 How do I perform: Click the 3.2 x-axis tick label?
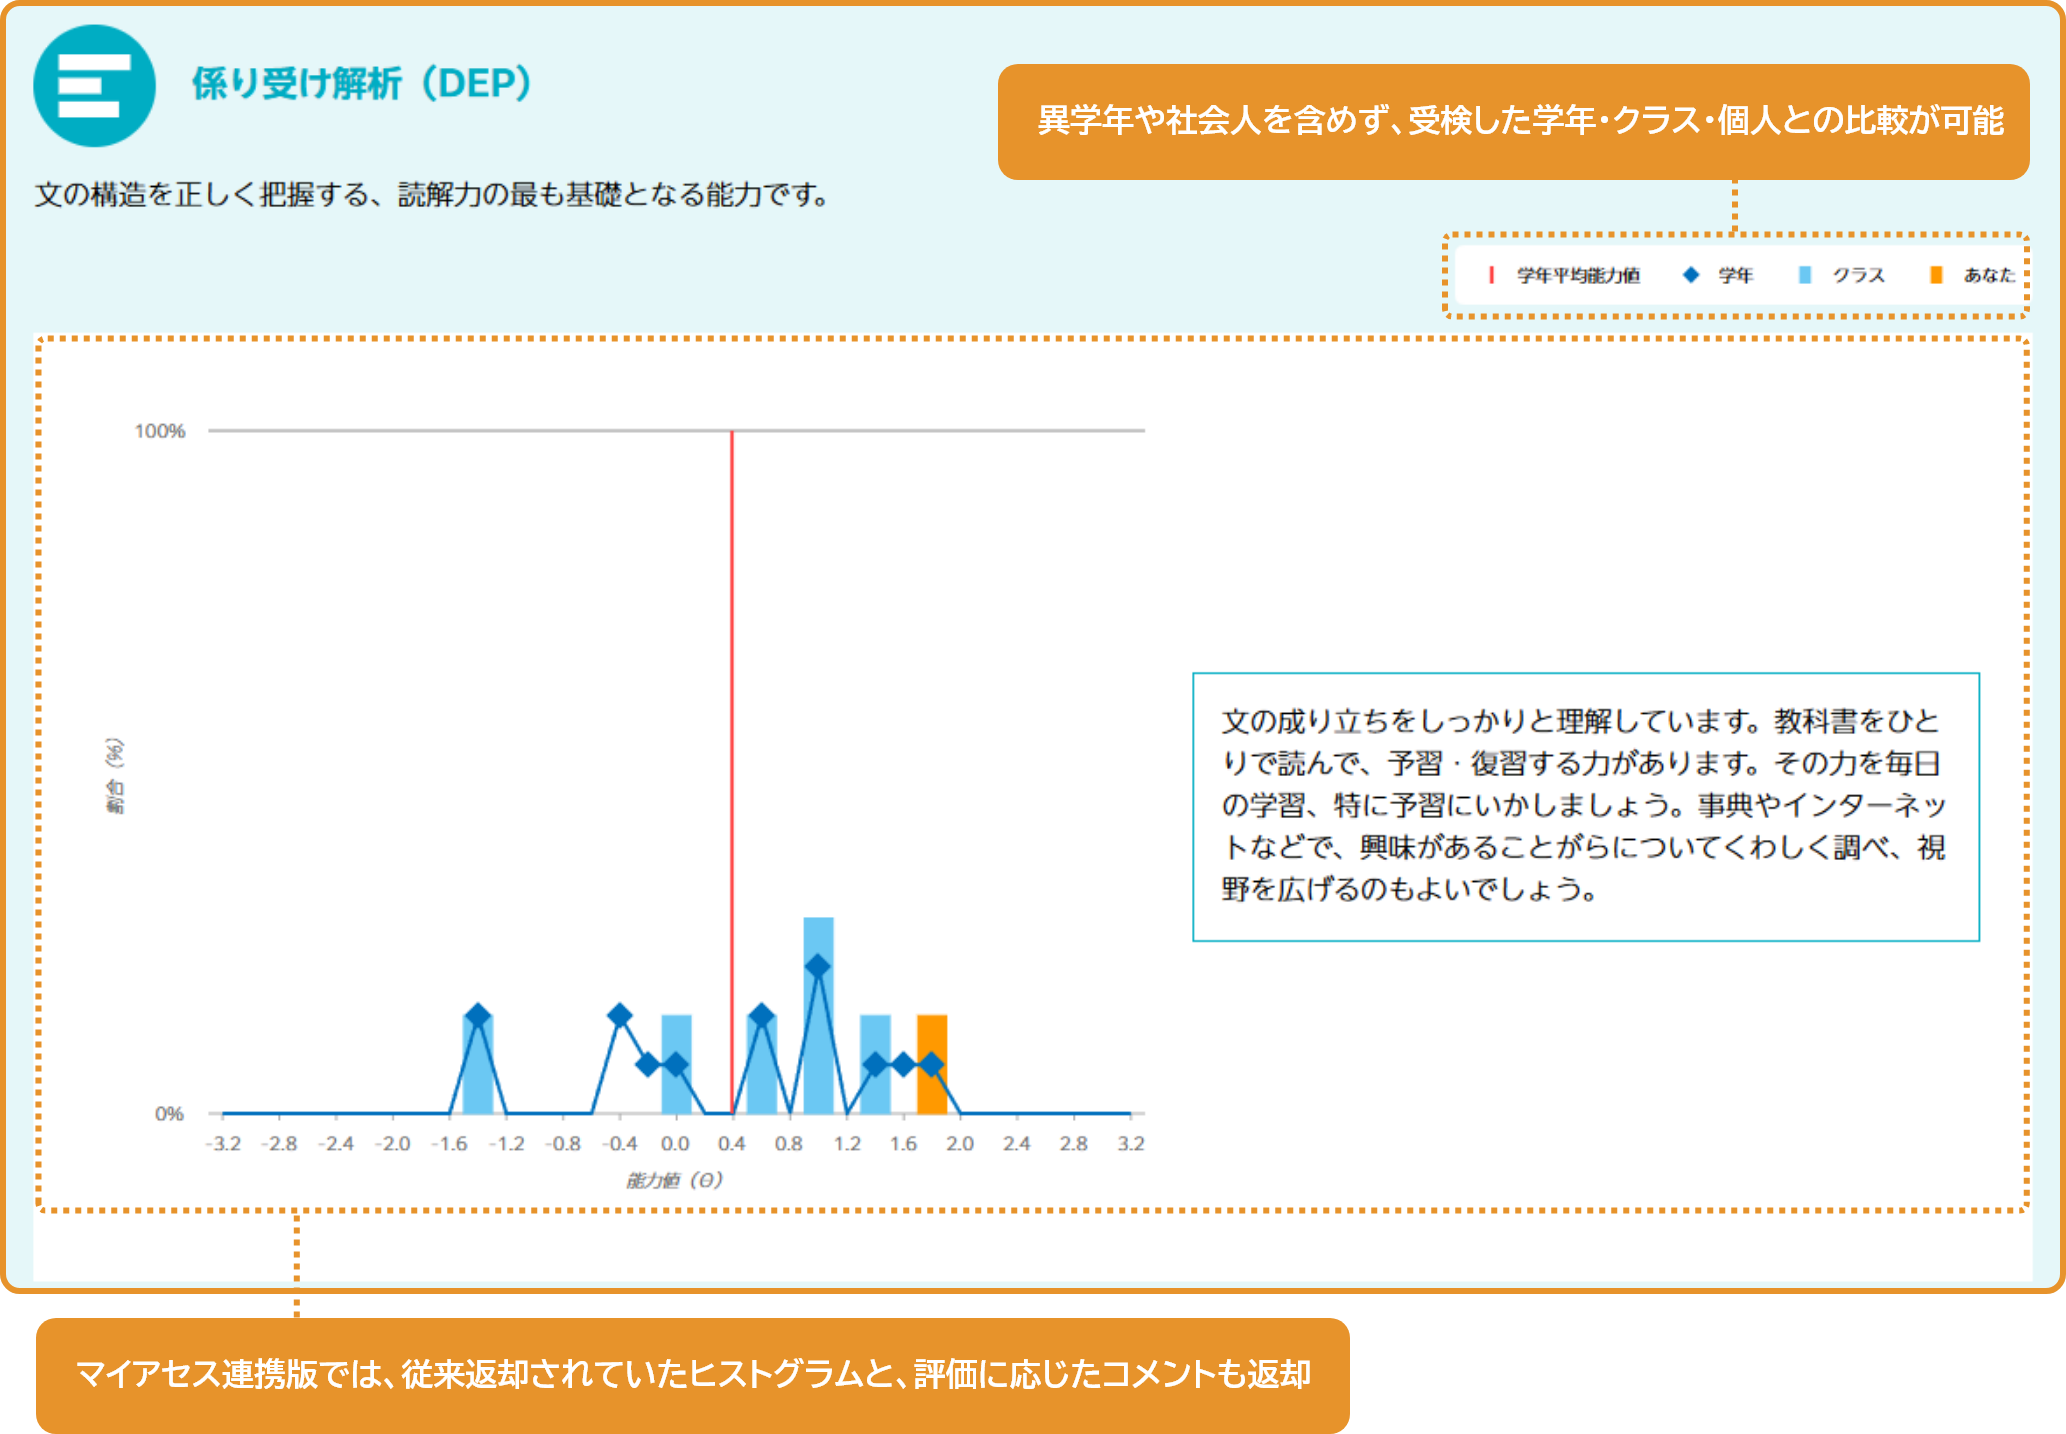1131,1144
